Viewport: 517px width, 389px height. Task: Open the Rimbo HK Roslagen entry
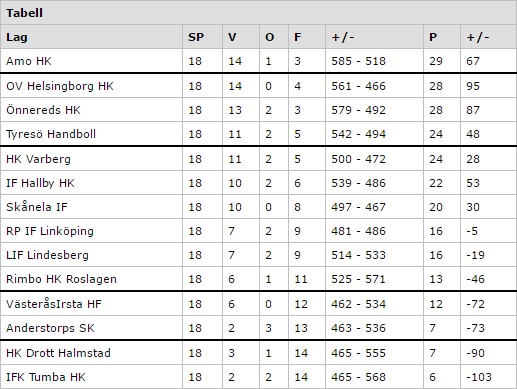[x=61, y=279]
